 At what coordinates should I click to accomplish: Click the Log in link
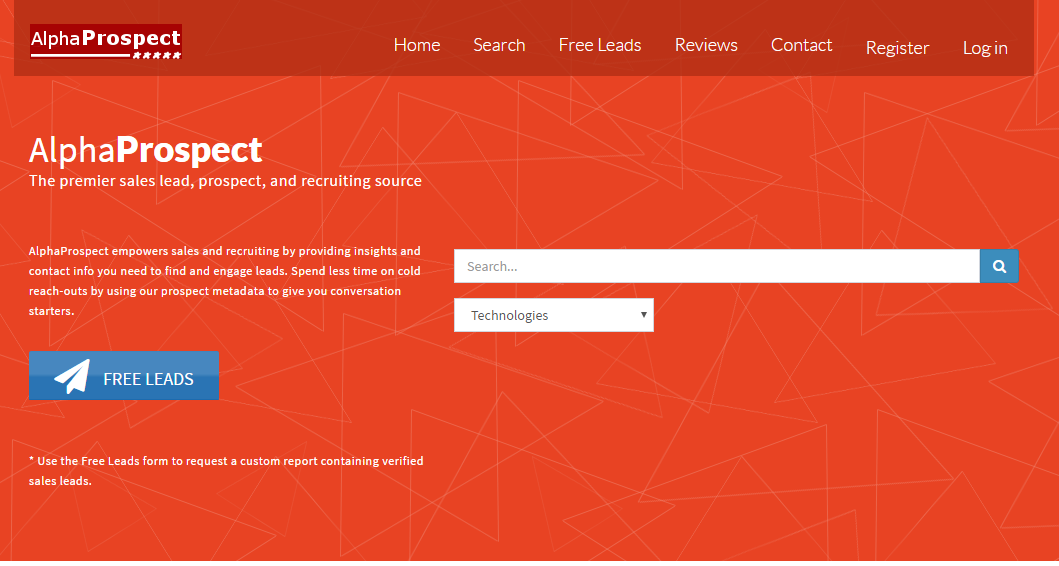[x=985, y=48]
